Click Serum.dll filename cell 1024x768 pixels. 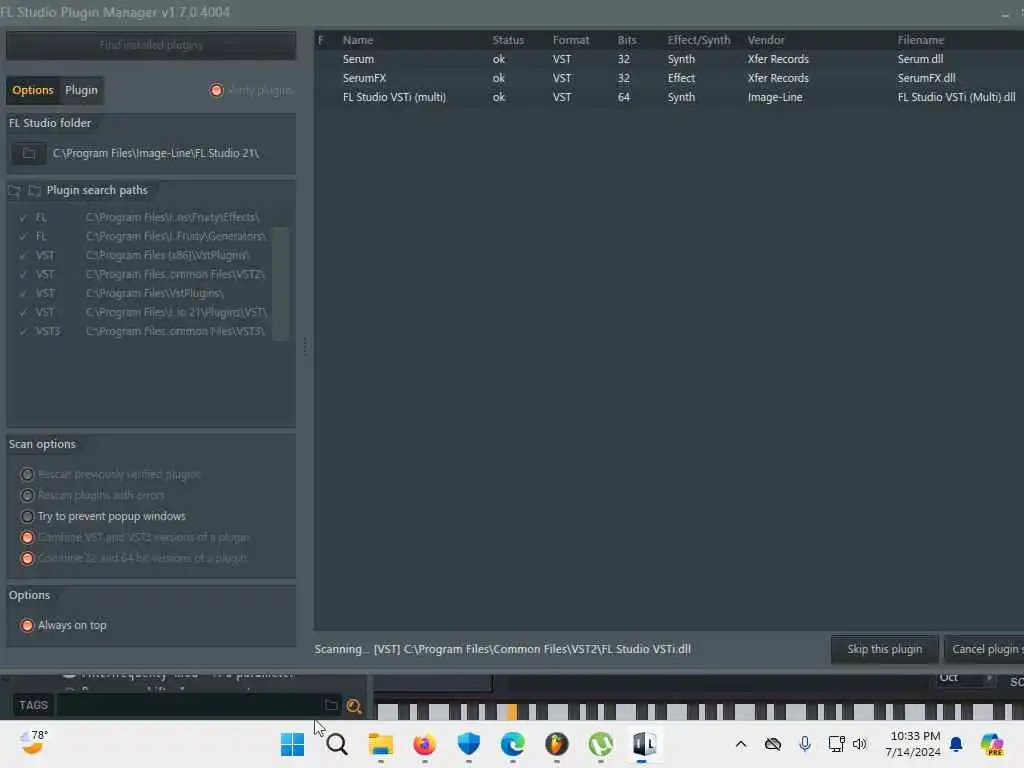click(x=920, y=59)
